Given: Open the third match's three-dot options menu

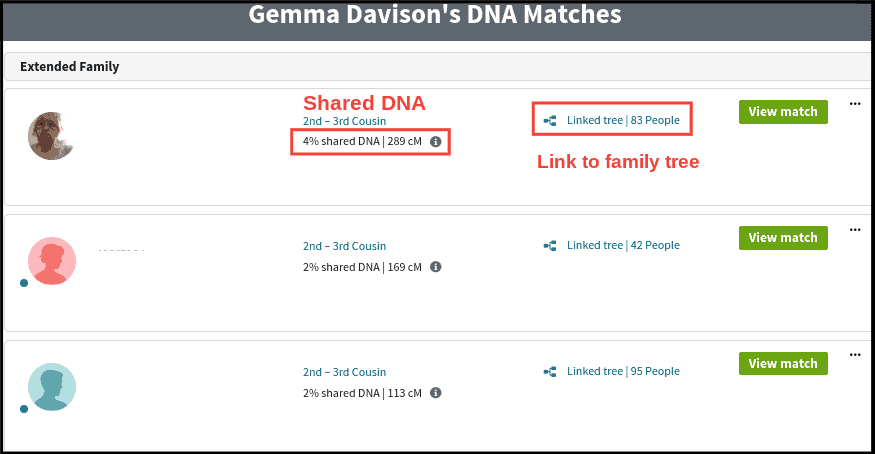Looking at the screenshot, I should tap(855, 354).
